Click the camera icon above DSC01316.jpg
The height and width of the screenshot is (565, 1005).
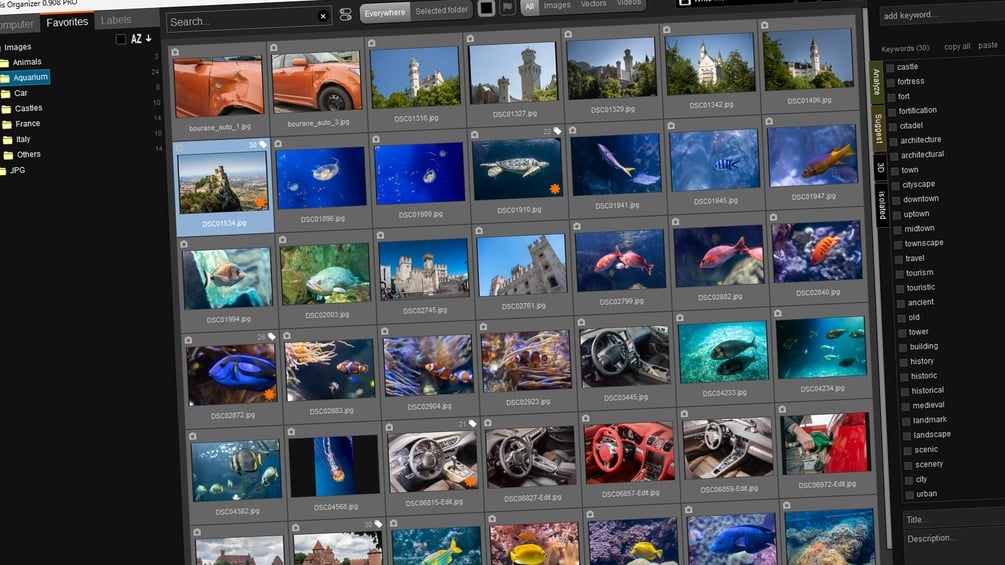click(x=372, y=43)
